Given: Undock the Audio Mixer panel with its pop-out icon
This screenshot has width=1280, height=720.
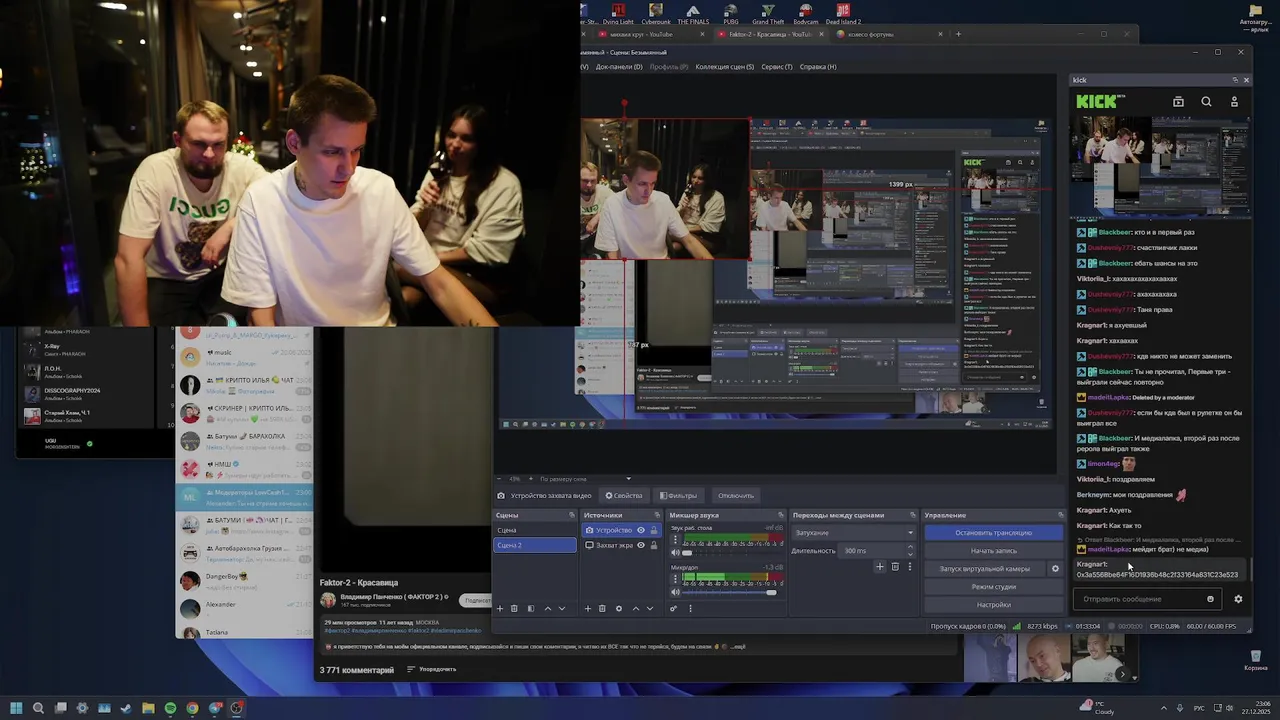Looking at the screenshot, I should [780, 515].
